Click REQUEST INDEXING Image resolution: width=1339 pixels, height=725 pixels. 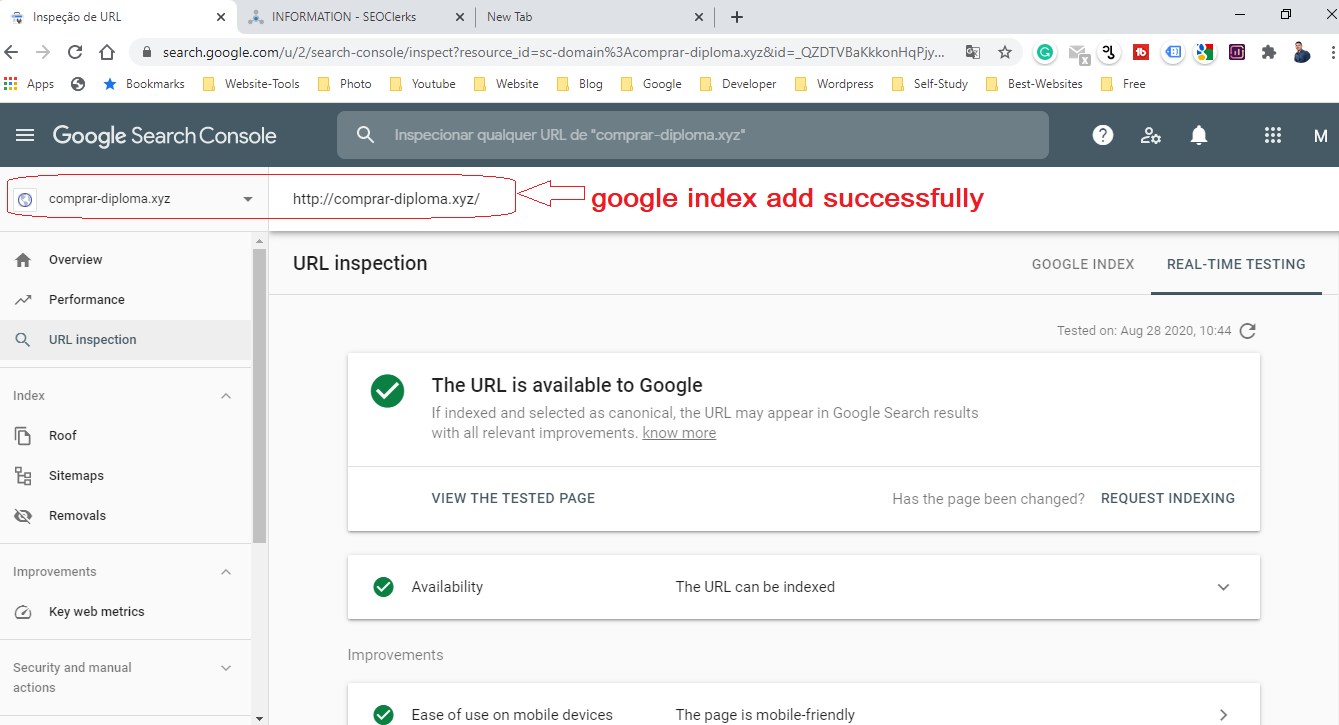point(1167,498)
